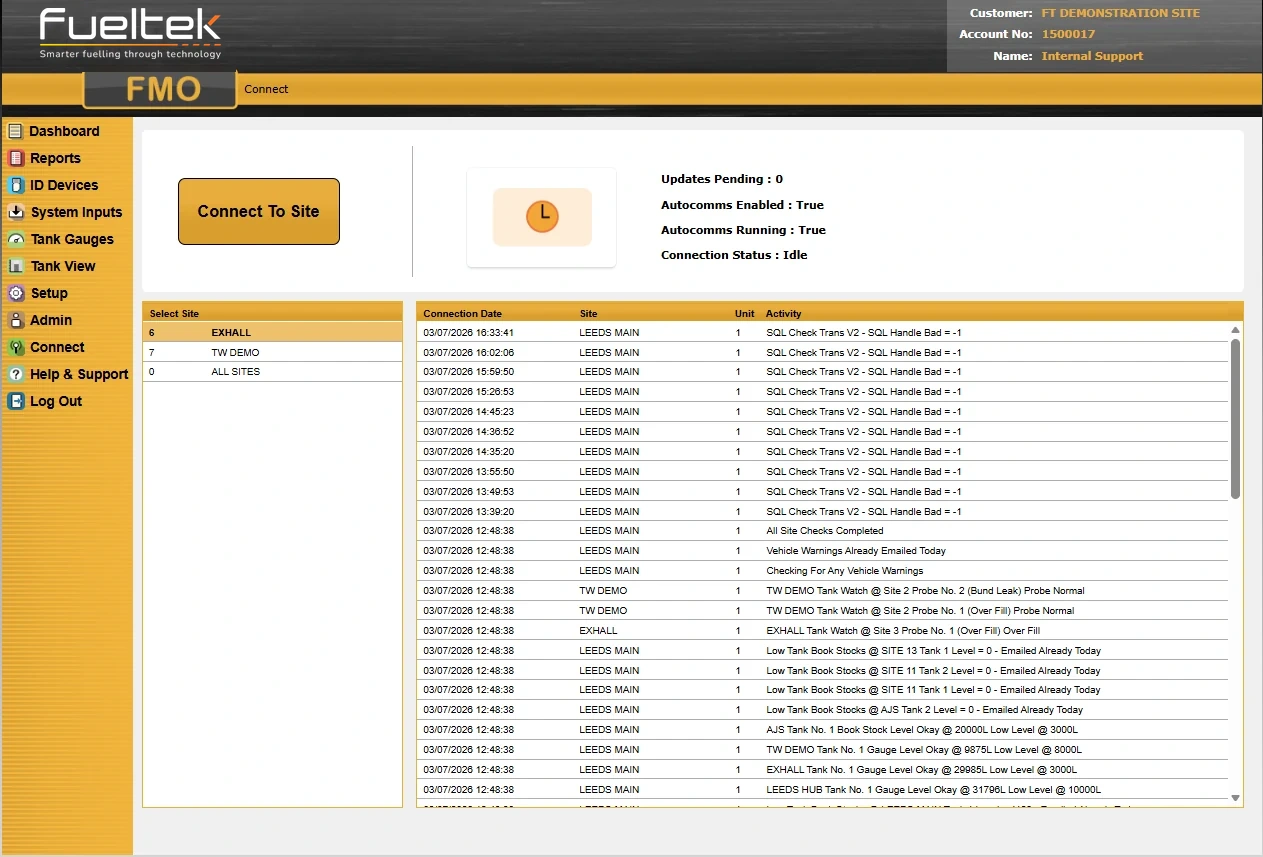Open the Admin menu item
This screenshot has width=1263, height=857.
point(51,320)
